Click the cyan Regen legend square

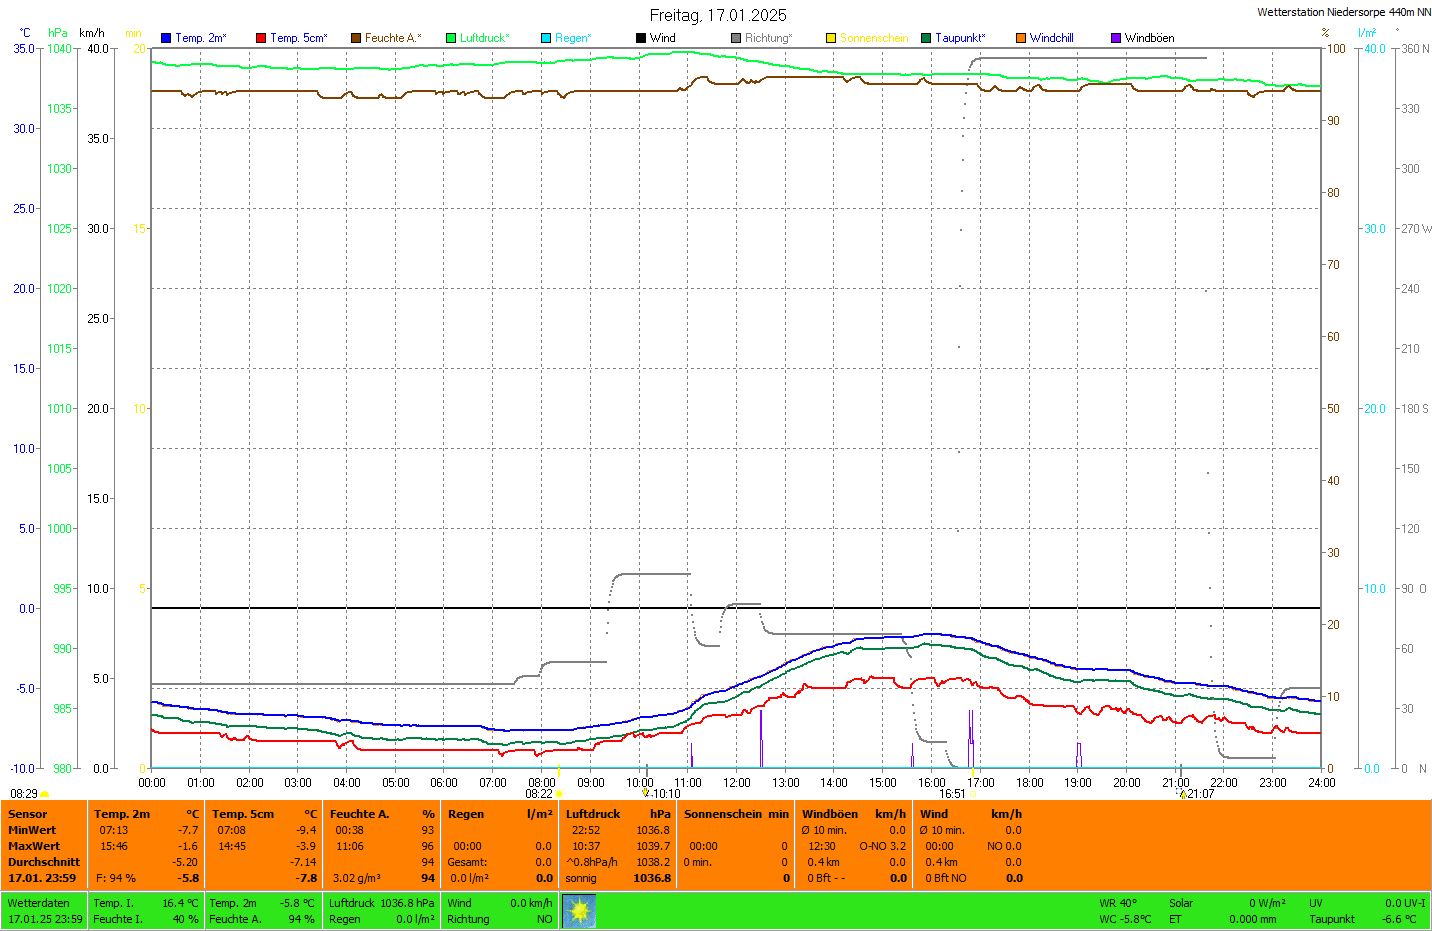coord(546,38)
